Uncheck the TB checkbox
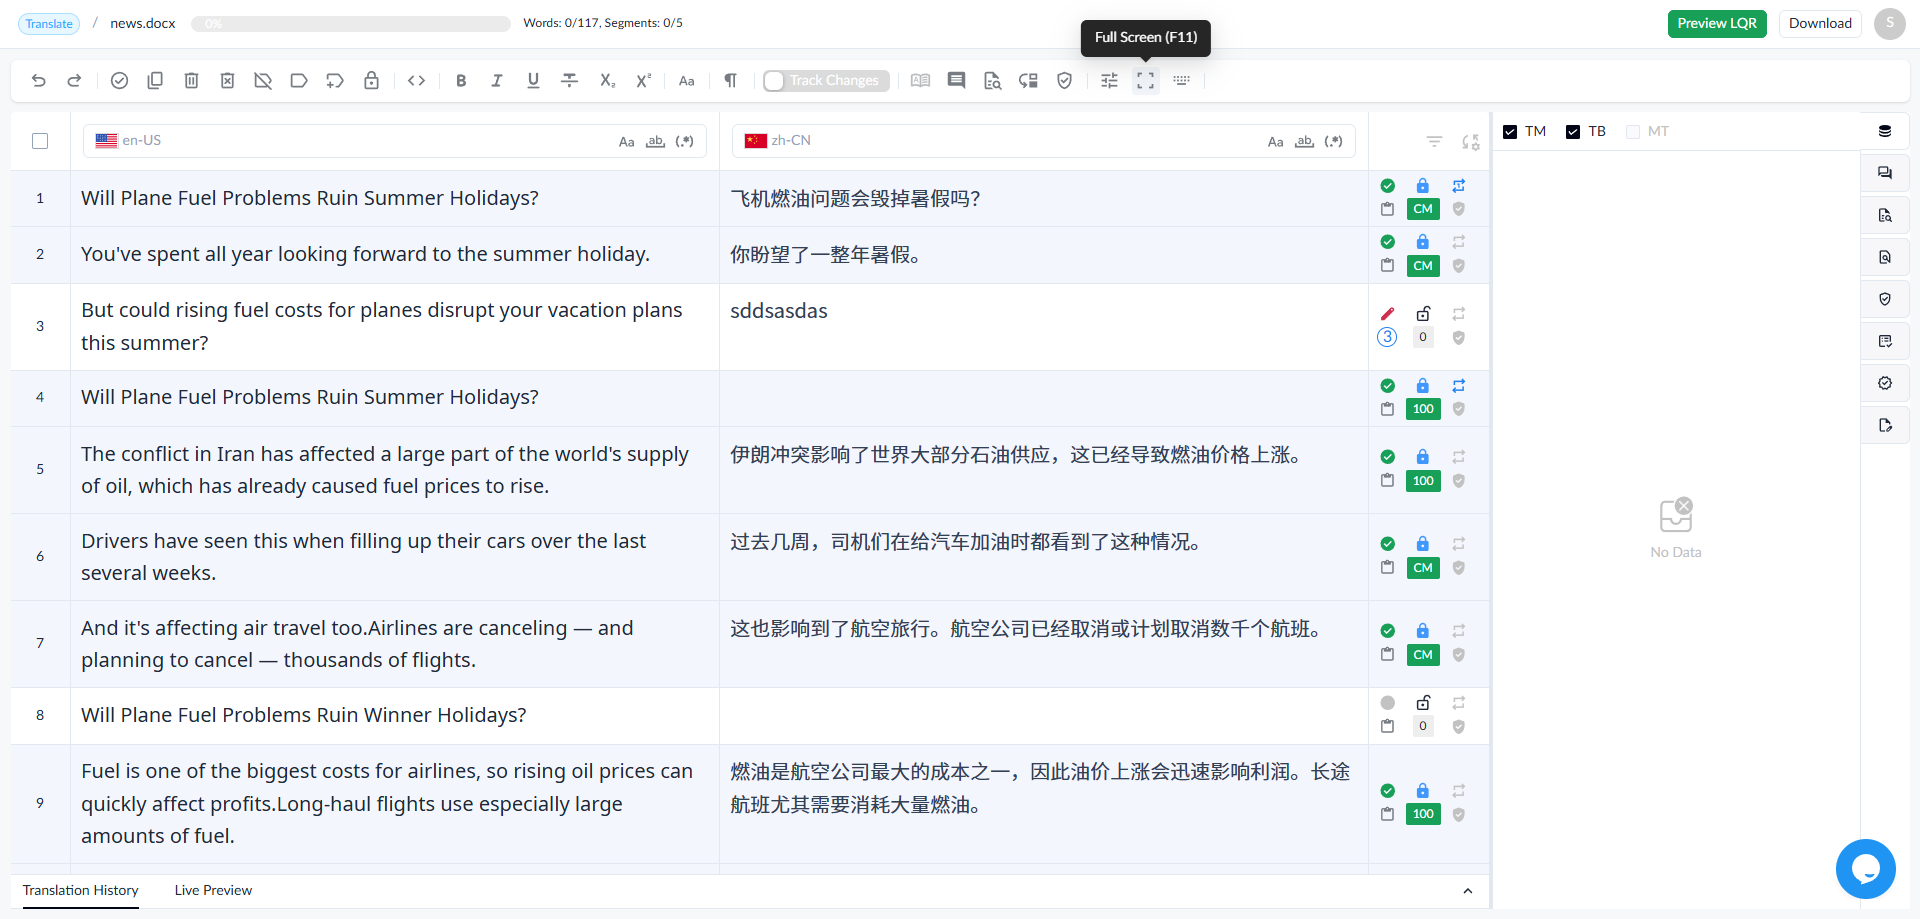 pos(1573,132)
